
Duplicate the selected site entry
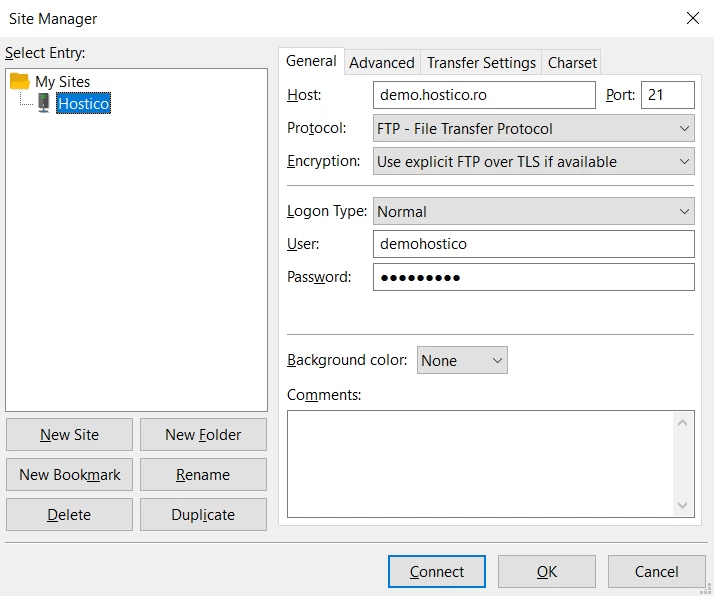click(x=203, y=515)
